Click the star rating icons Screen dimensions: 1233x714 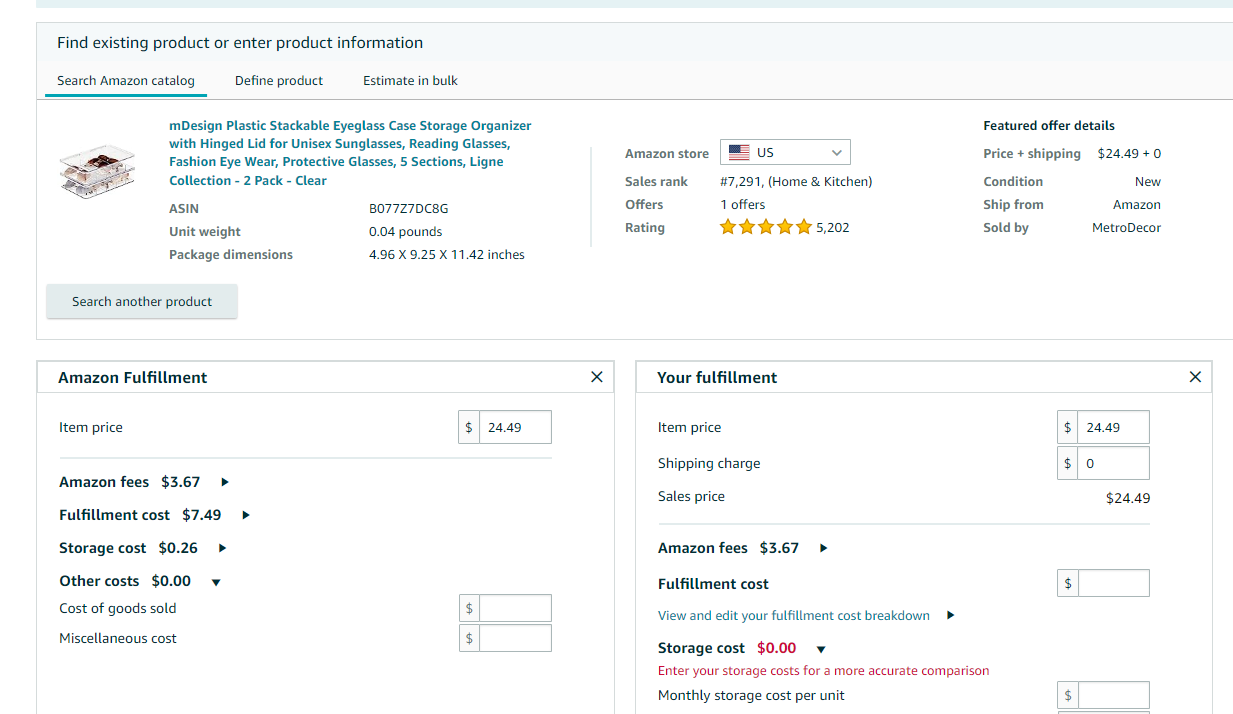point(766,228)
